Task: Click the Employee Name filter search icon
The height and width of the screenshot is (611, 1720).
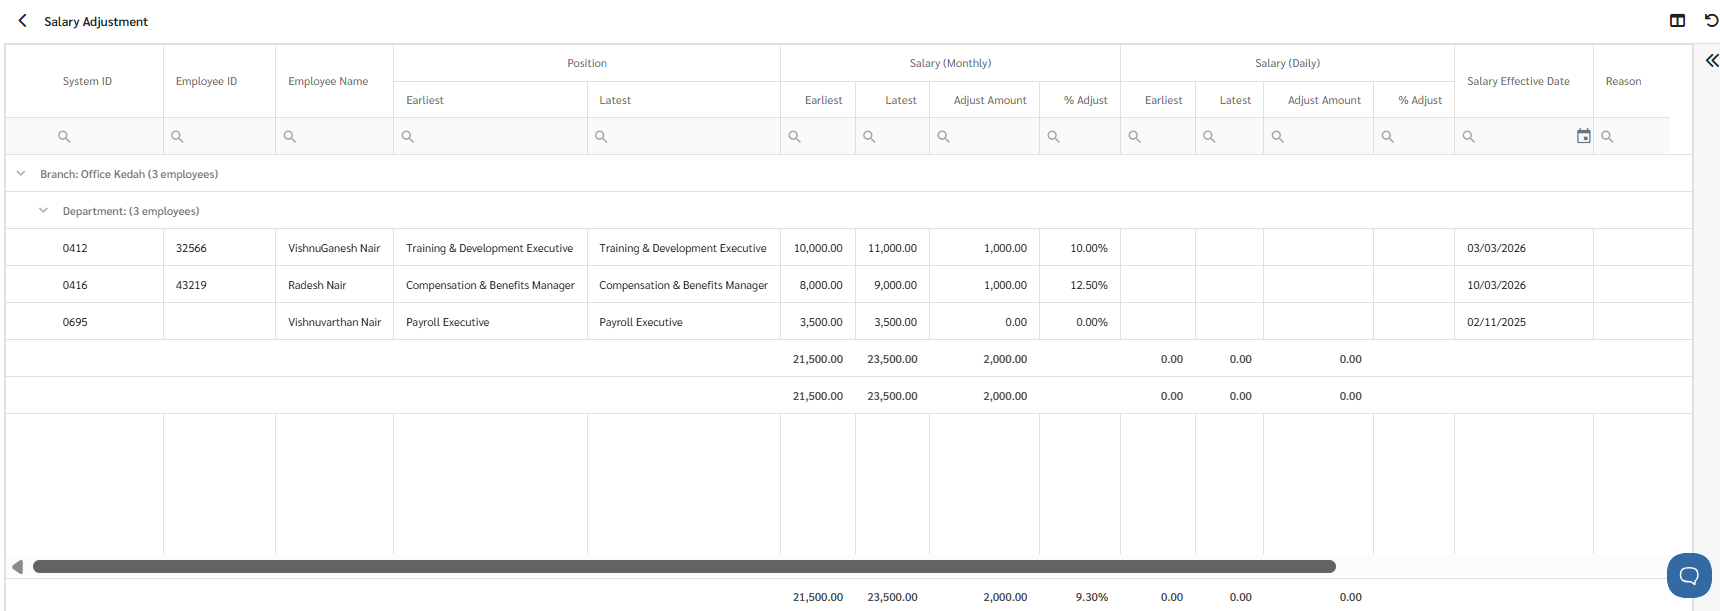Action: click(x=289, y=136)
